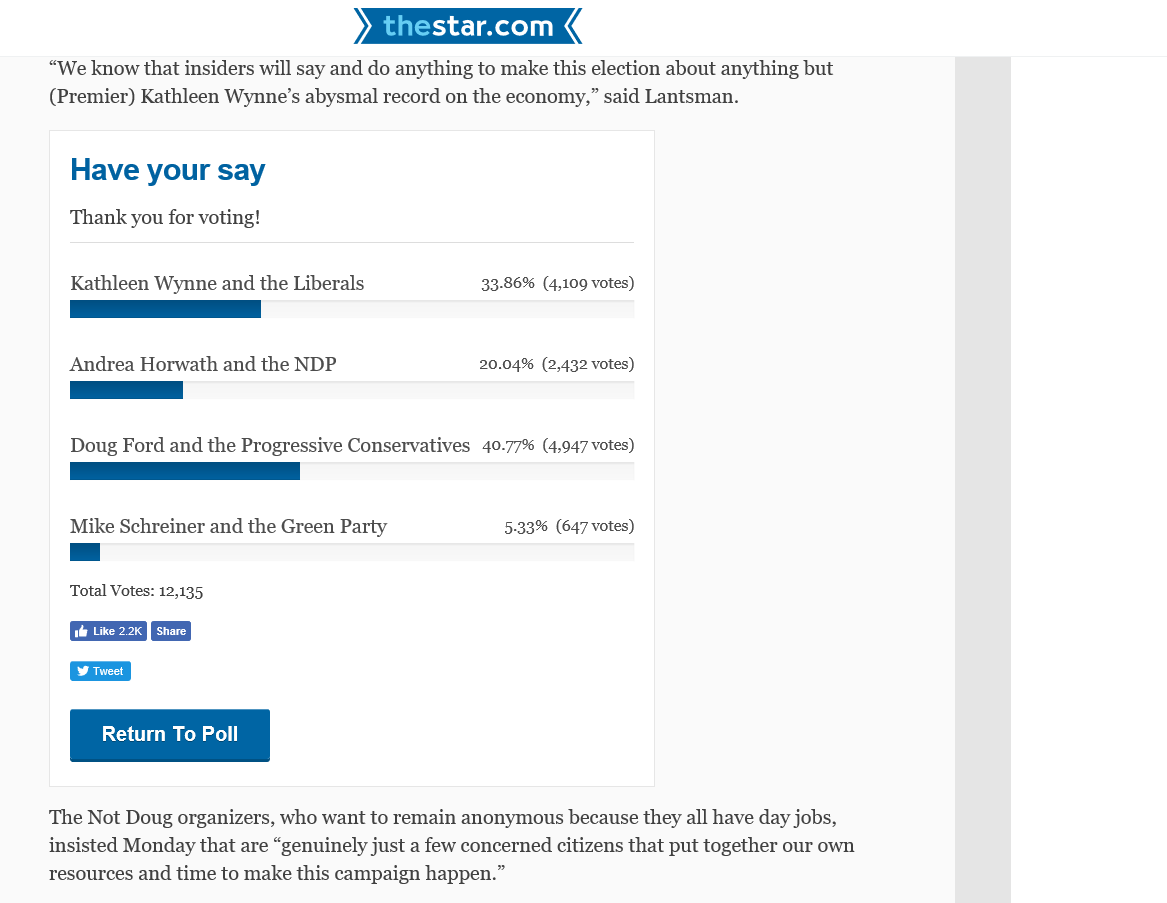The height and width of the screenshot is (903, 1167).
Task: Click the Facebook Like thumbs-up button
Action: [109, 631]
